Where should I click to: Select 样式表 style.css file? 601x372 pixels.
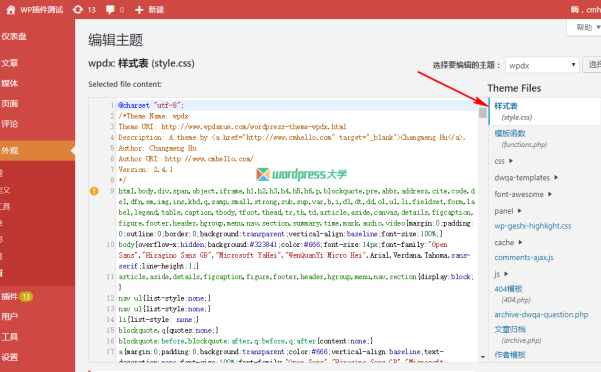click(544, 111)
